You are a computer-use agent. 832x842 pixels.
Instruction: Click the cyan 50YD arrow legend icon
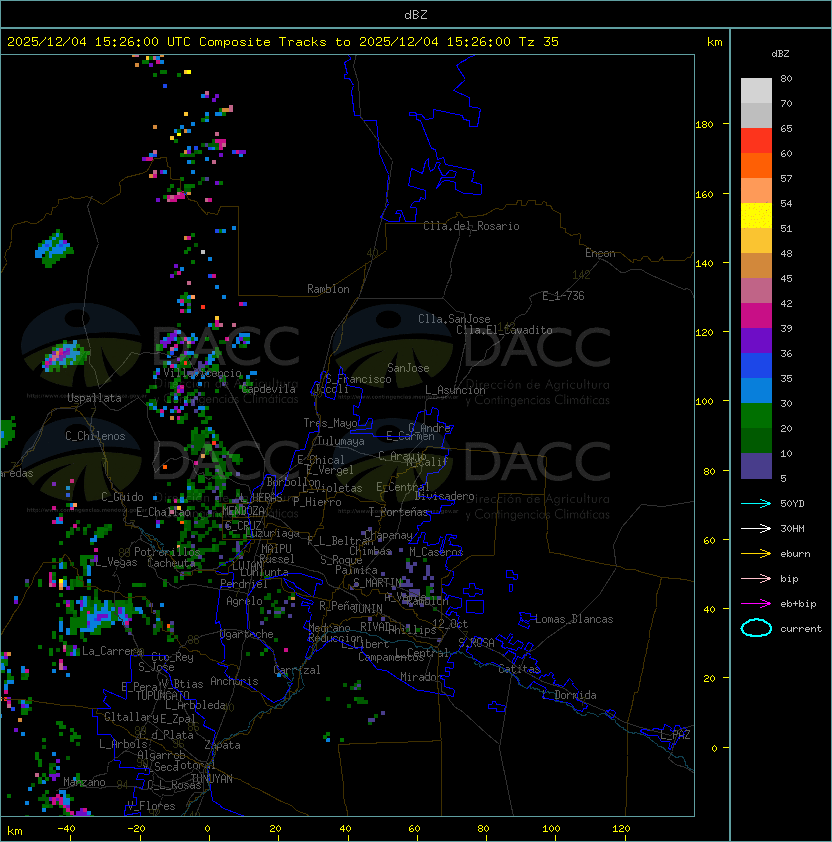coord(756,503)
